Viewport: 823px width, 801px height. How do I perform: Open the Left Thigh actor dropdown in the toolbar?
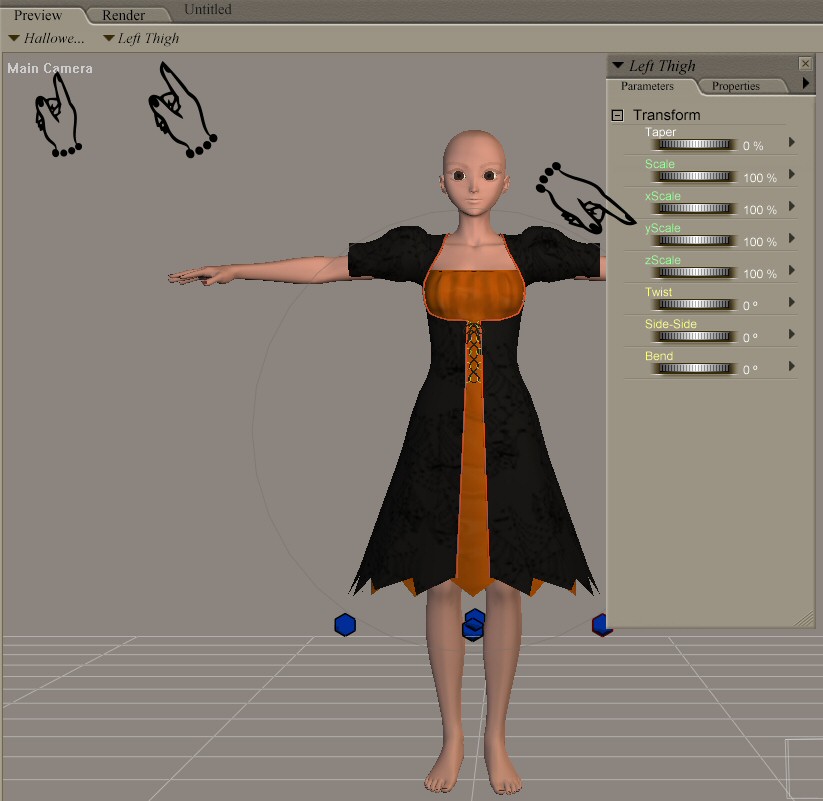coord(141,39)
